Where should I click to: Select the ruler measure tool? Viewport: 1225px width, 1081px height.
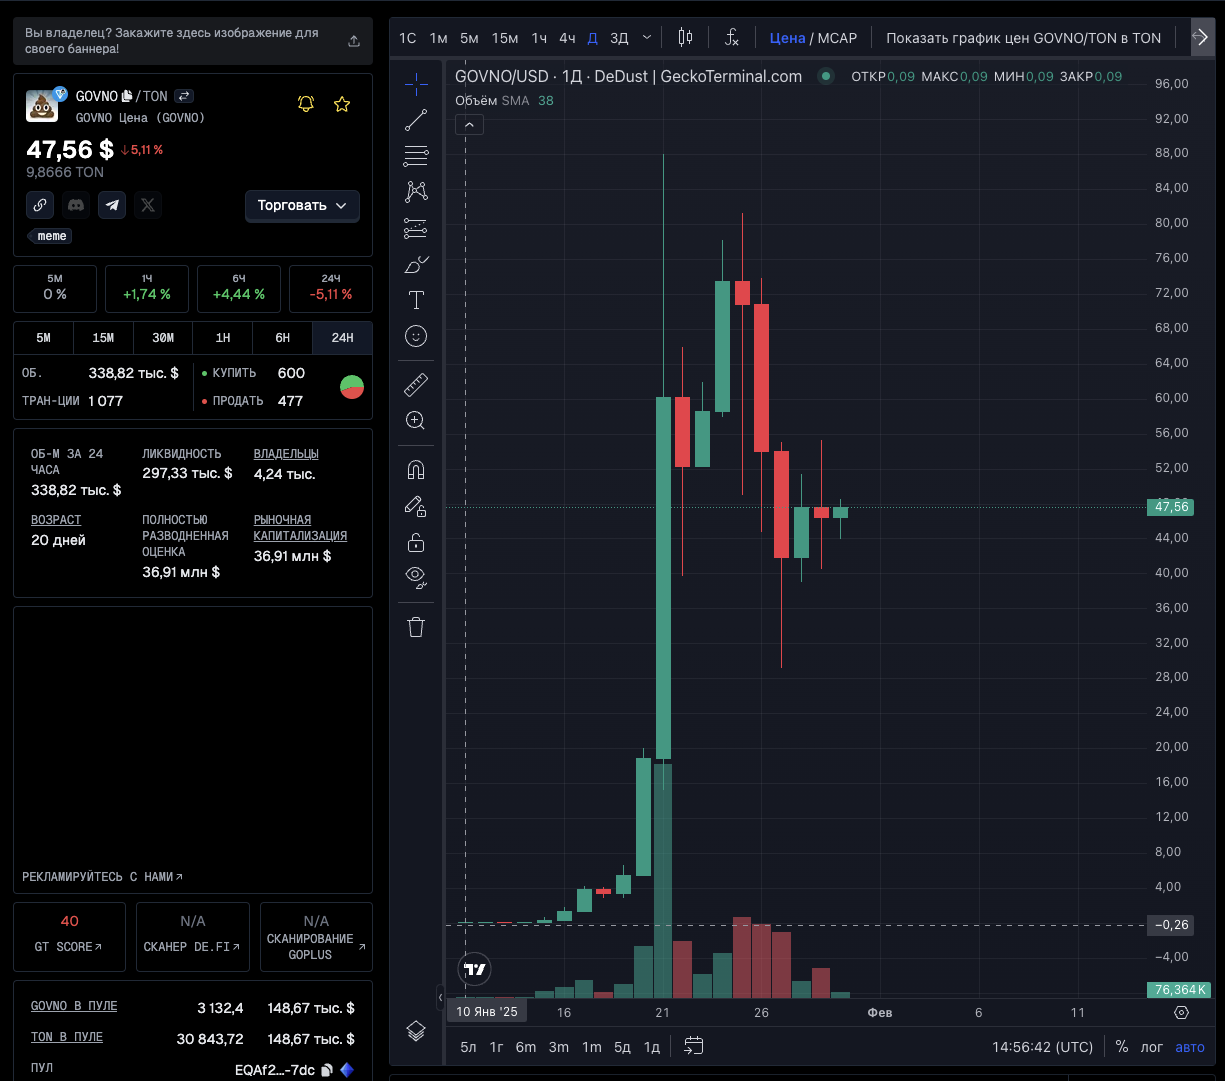click(x=416, y=384)
